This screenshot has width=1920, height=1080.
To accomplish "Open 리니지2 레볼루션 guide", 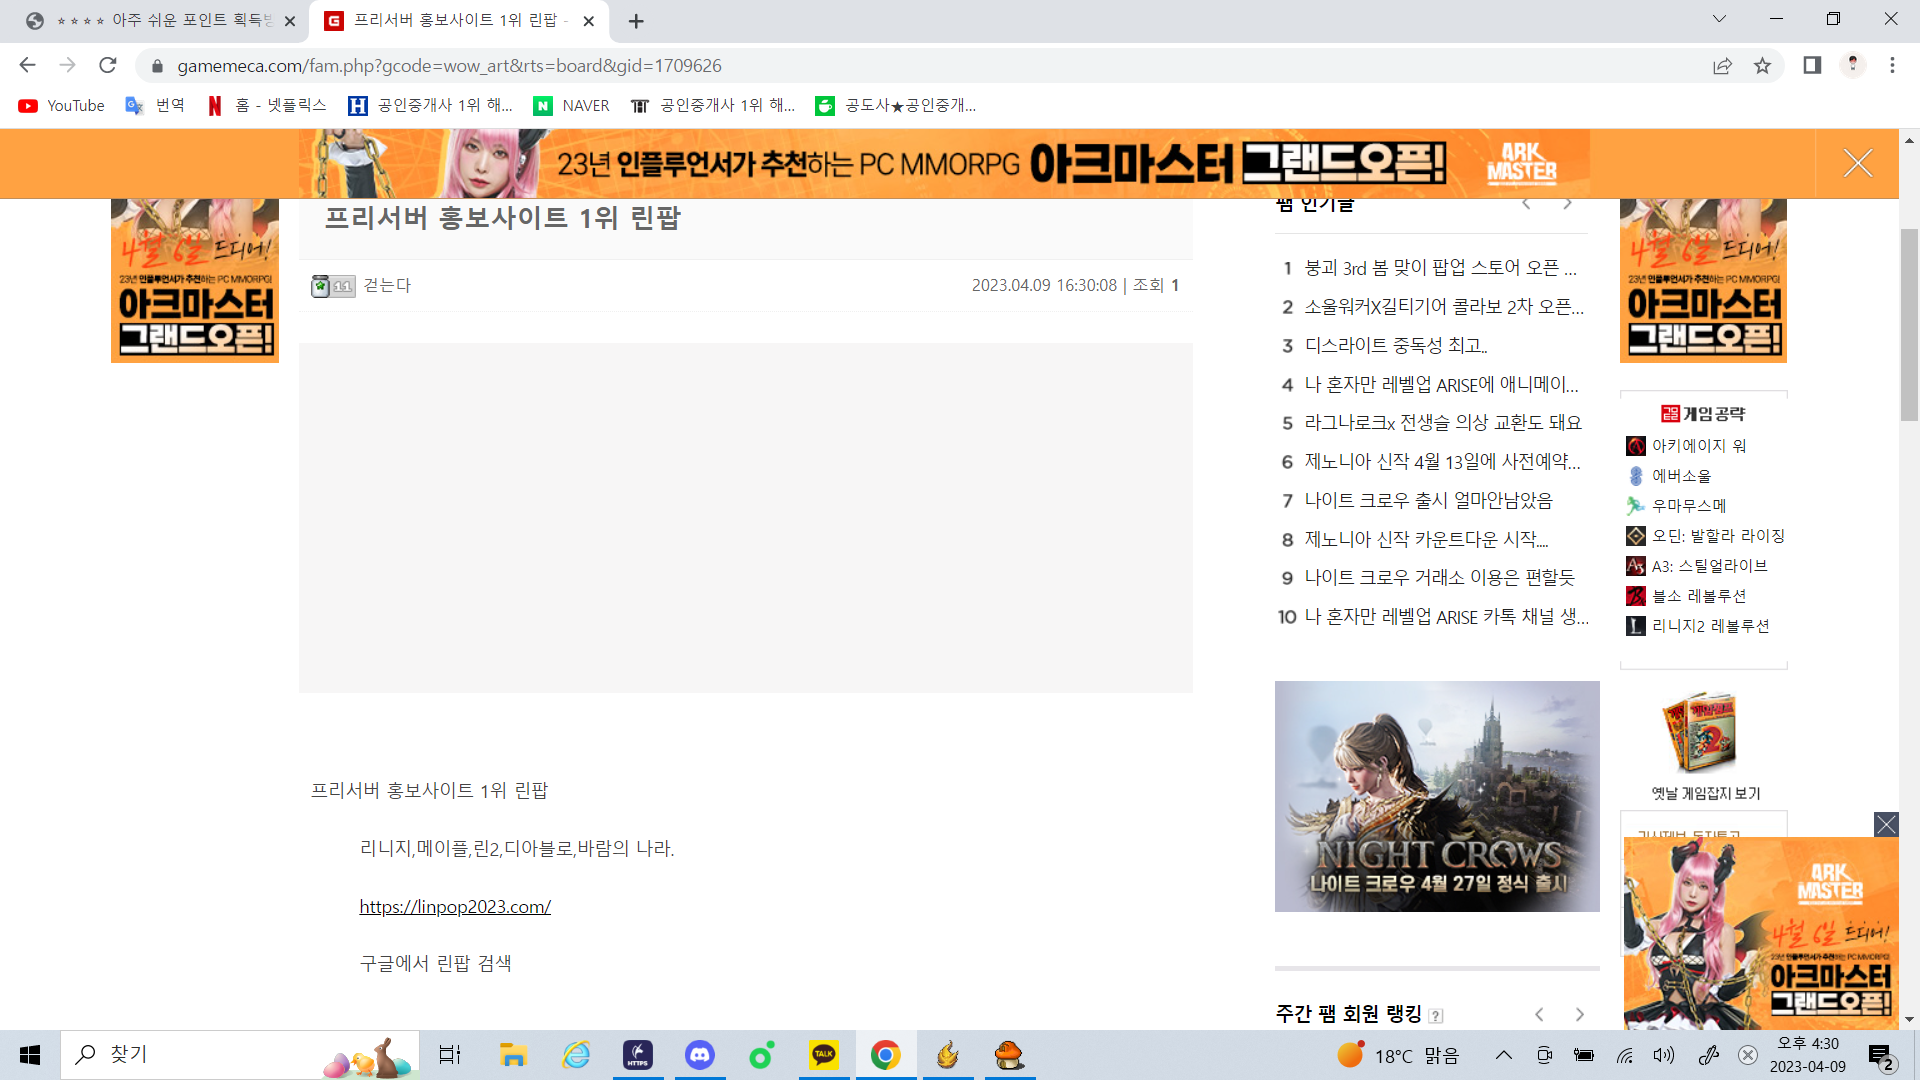I will 1698,626.
